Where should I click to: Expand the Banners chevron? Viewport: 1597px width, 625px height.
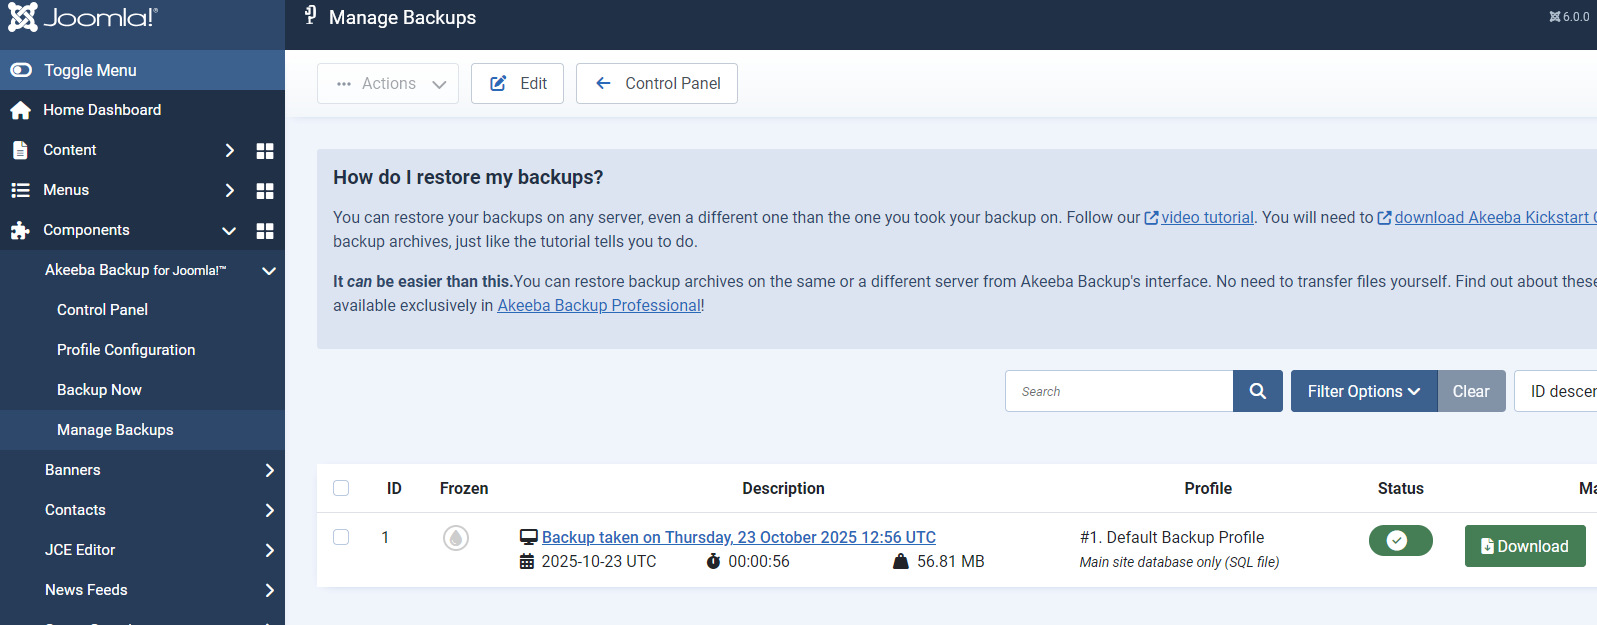269,470
